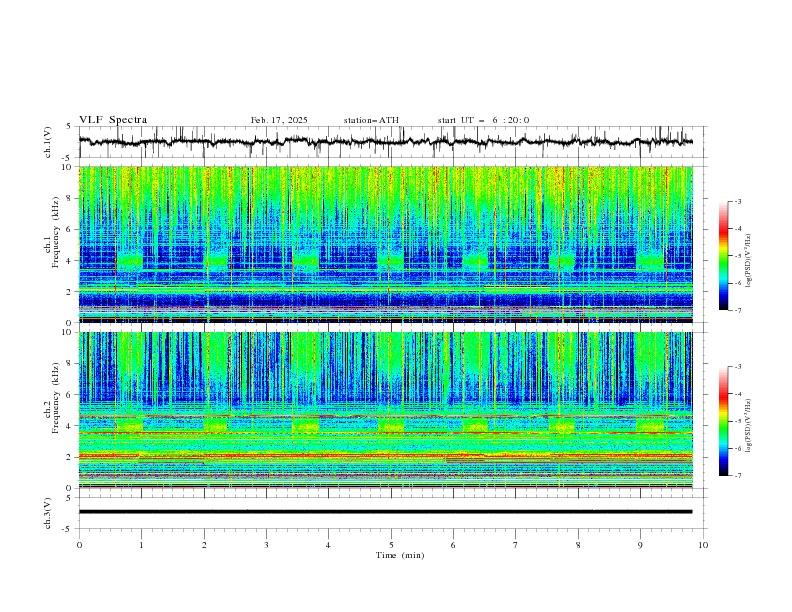Click the date "Feb. 17, 2025"
Image resolution: width=792 pixels, height=612 pixels.
279,120
